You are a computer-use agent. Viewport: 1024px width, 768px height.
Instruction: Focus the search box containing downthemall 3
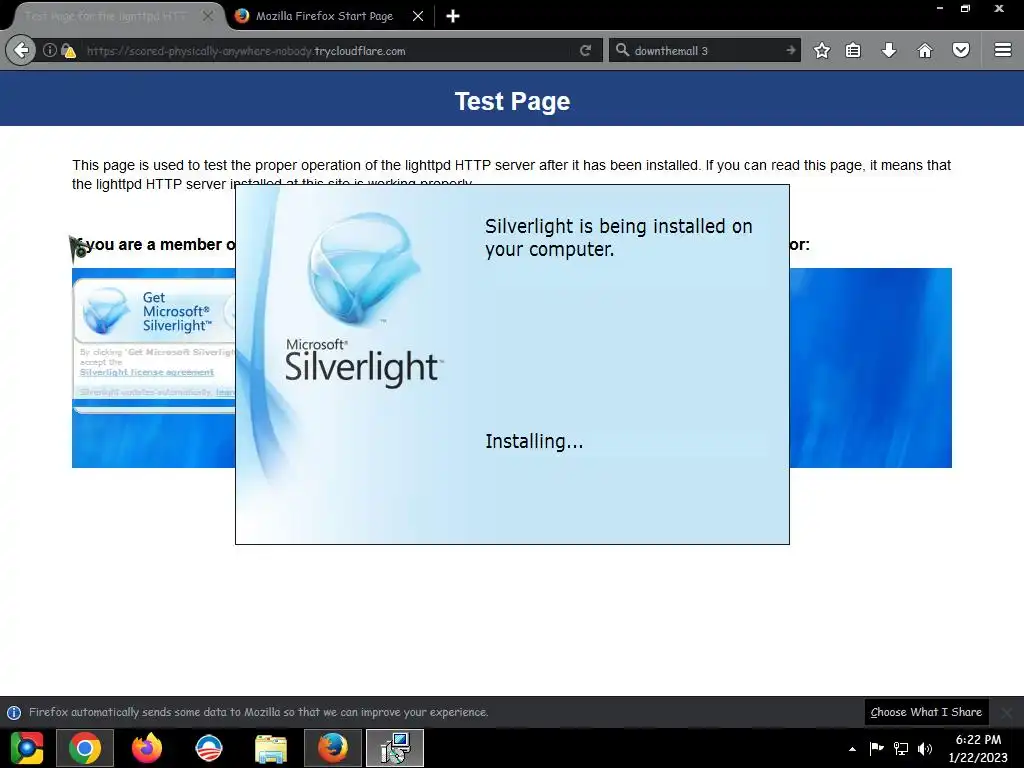(705, 50)
